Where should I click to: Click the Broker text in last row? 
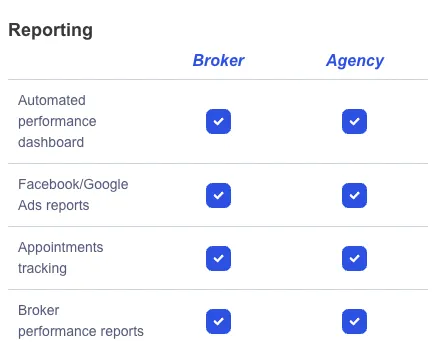coord(39,310)
